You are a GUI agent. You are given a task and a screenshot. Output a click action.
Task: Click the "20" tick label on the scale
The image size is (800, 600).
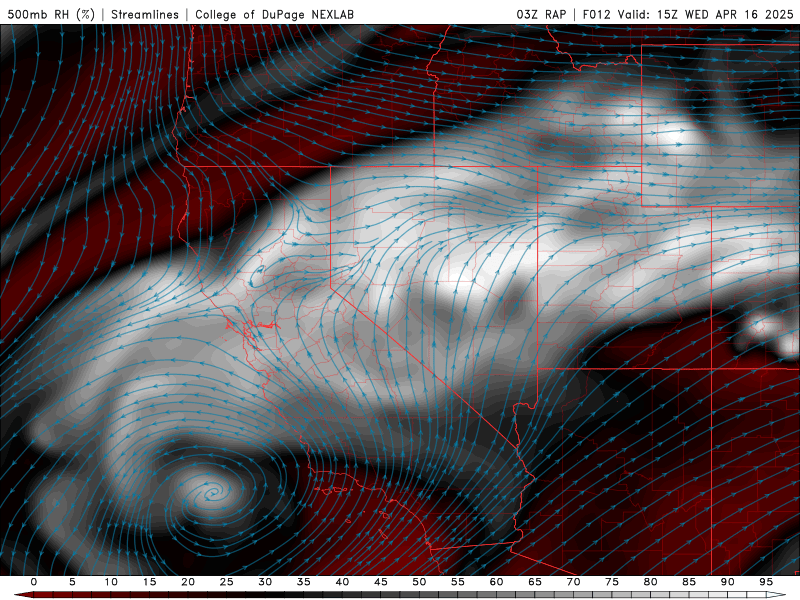pos(188,582)
